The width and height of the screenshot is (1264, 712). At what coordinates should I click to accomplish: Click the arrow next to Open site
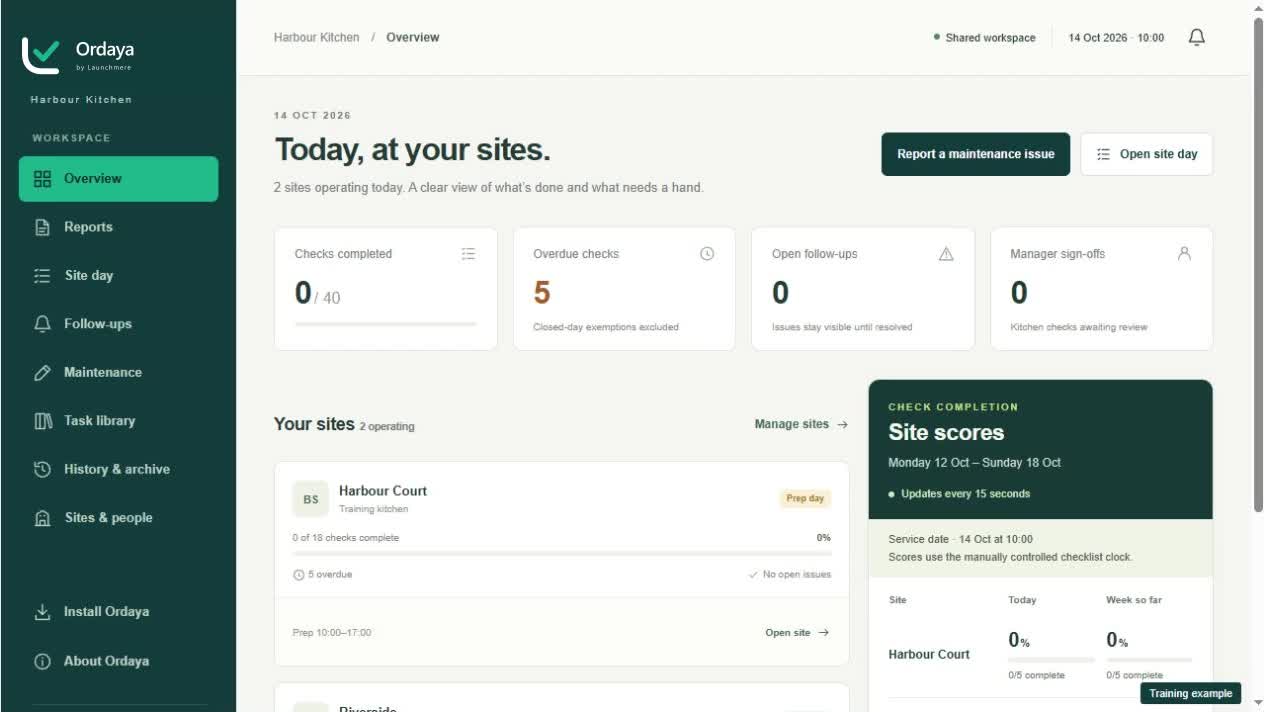pyautogui.click(x=823, y=633)
